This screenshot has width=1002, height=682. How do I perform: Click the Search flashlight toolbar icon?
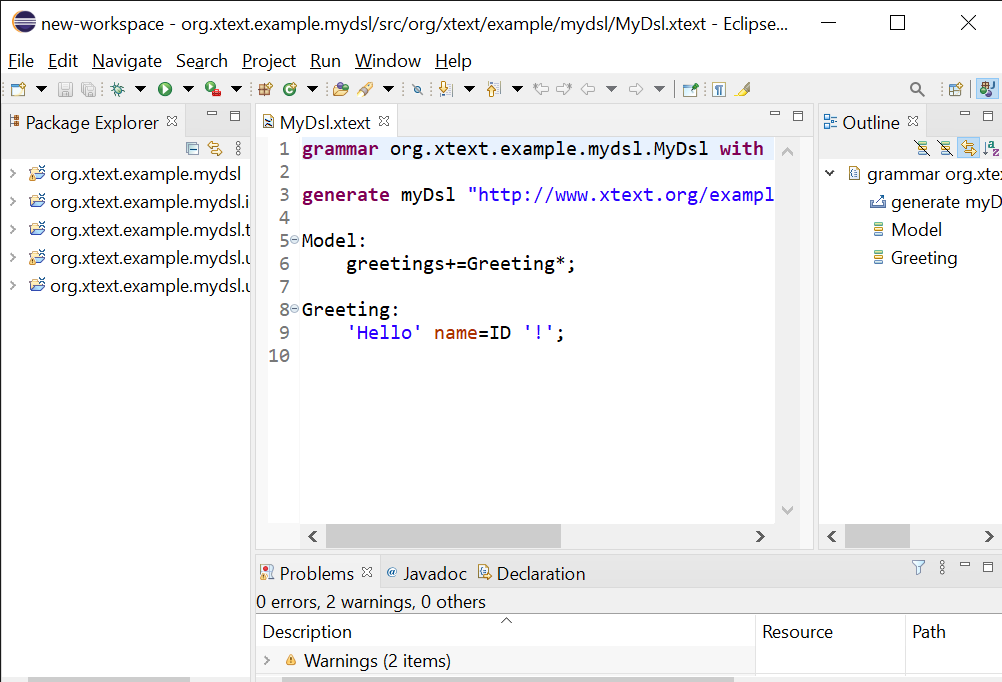[x=365, y=89]
